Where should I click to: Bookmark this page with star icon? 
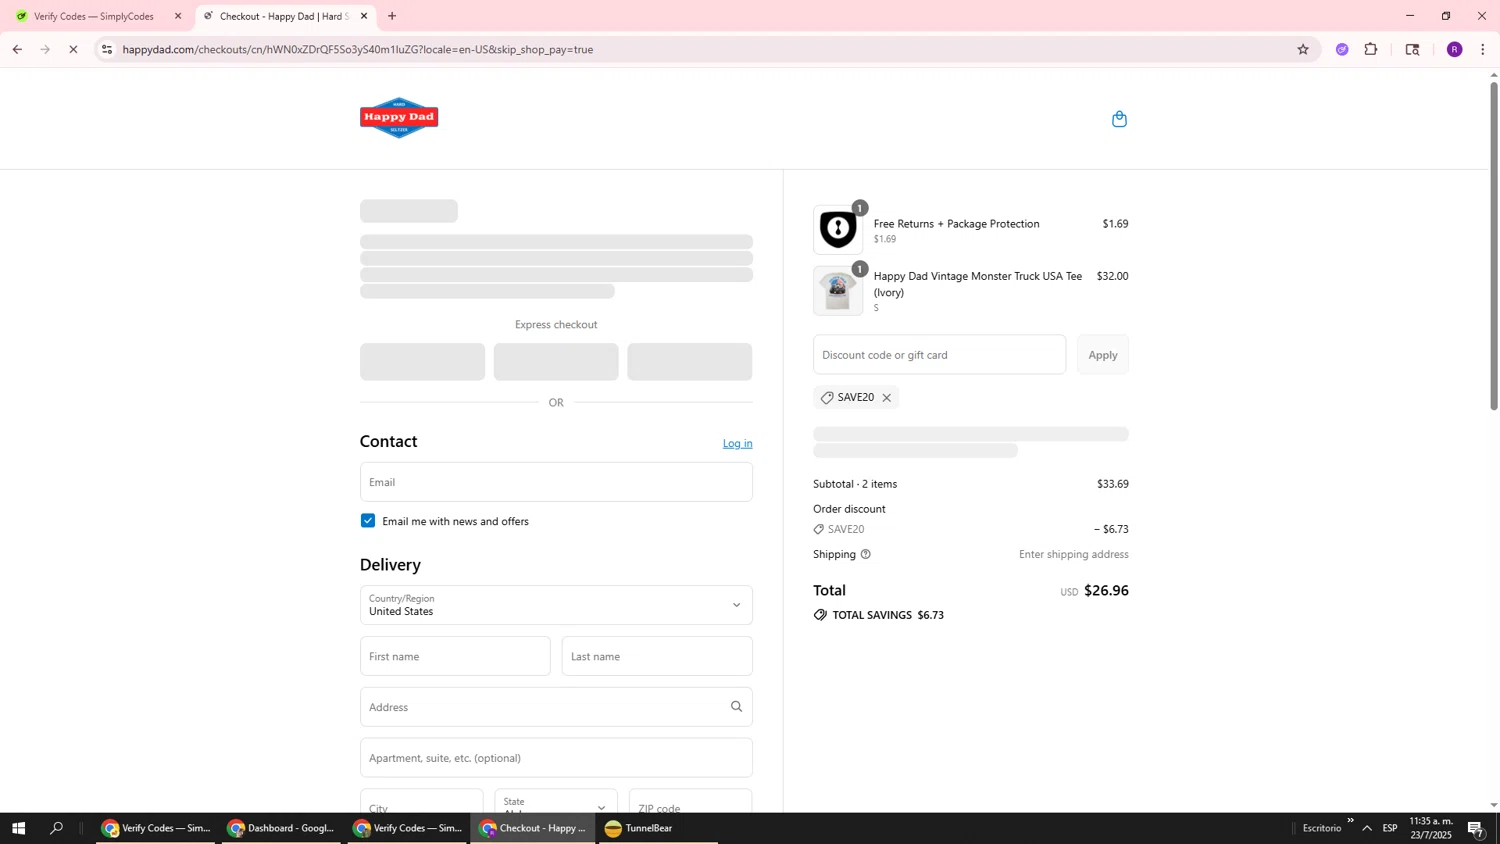[1302, 49]
